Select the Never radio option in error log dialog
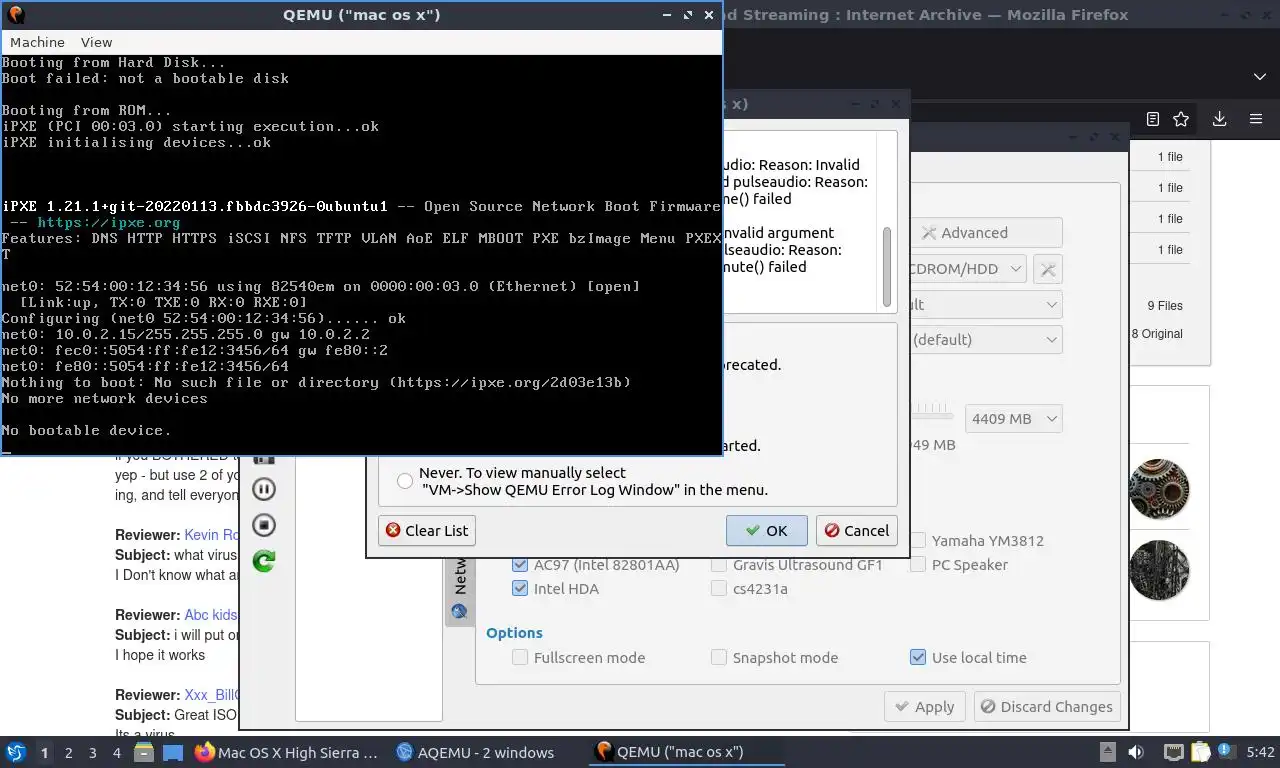 pos(405,481)
